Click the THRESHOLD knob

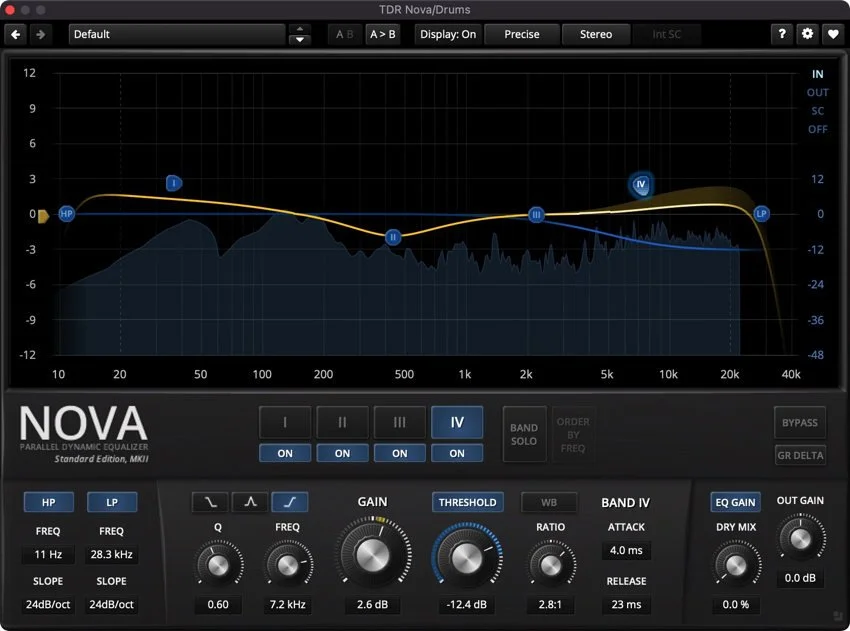(466, 557)
